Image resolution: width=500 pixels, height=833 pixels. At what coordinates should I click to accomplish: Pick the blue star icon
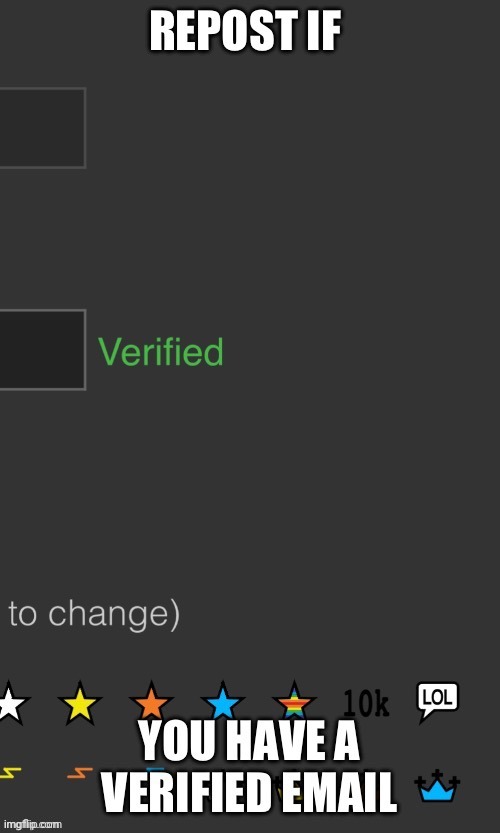coord(223,703)
